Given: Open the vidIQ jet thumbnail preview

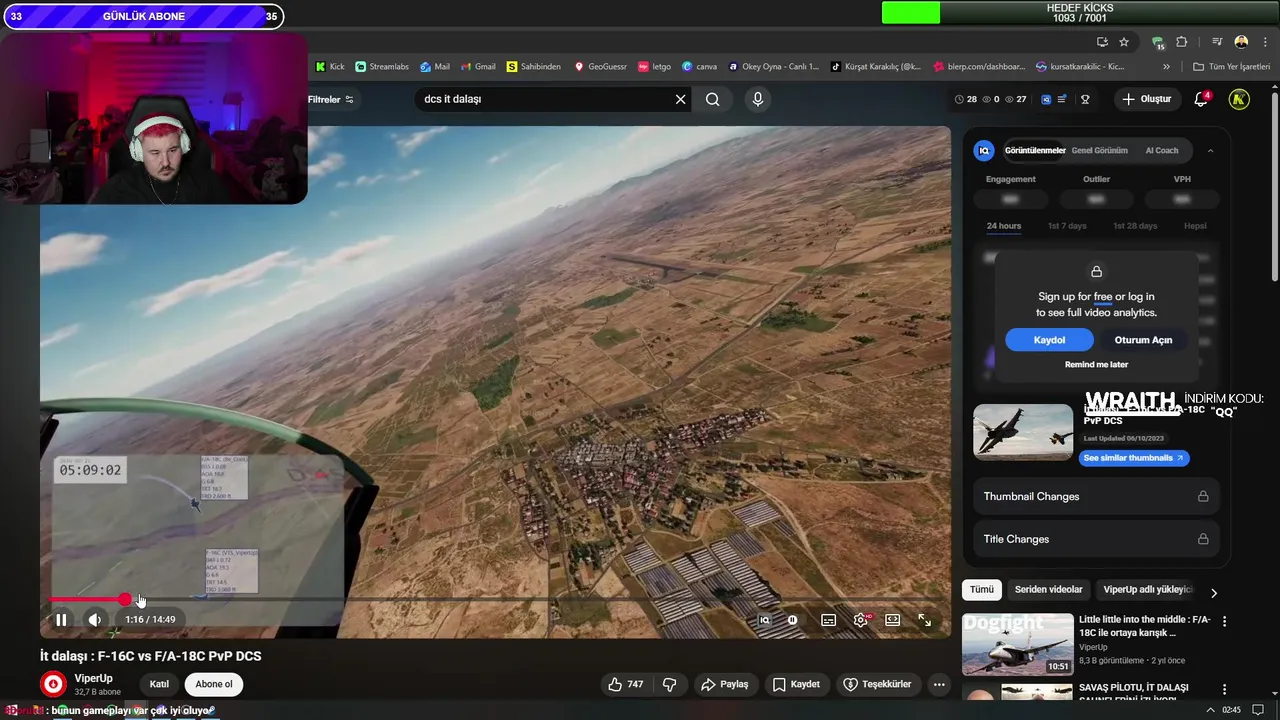Looking at the screenshot, I should click(1023, 432).
